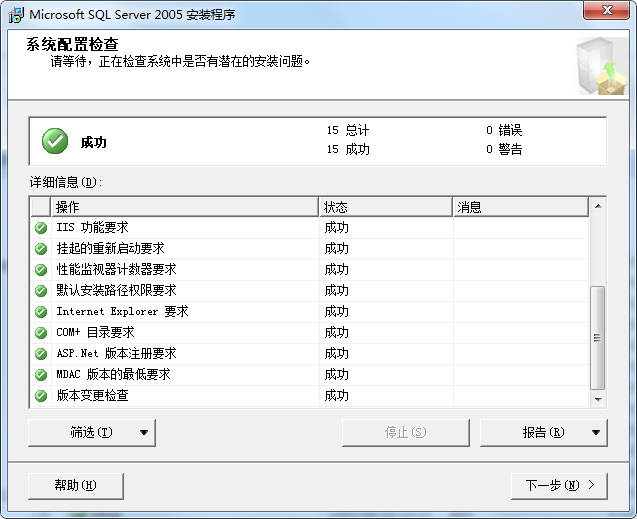Click green check icon beside COM+ 目录要求
This screenshot has height=519, width=637.
tap(41, 333)
